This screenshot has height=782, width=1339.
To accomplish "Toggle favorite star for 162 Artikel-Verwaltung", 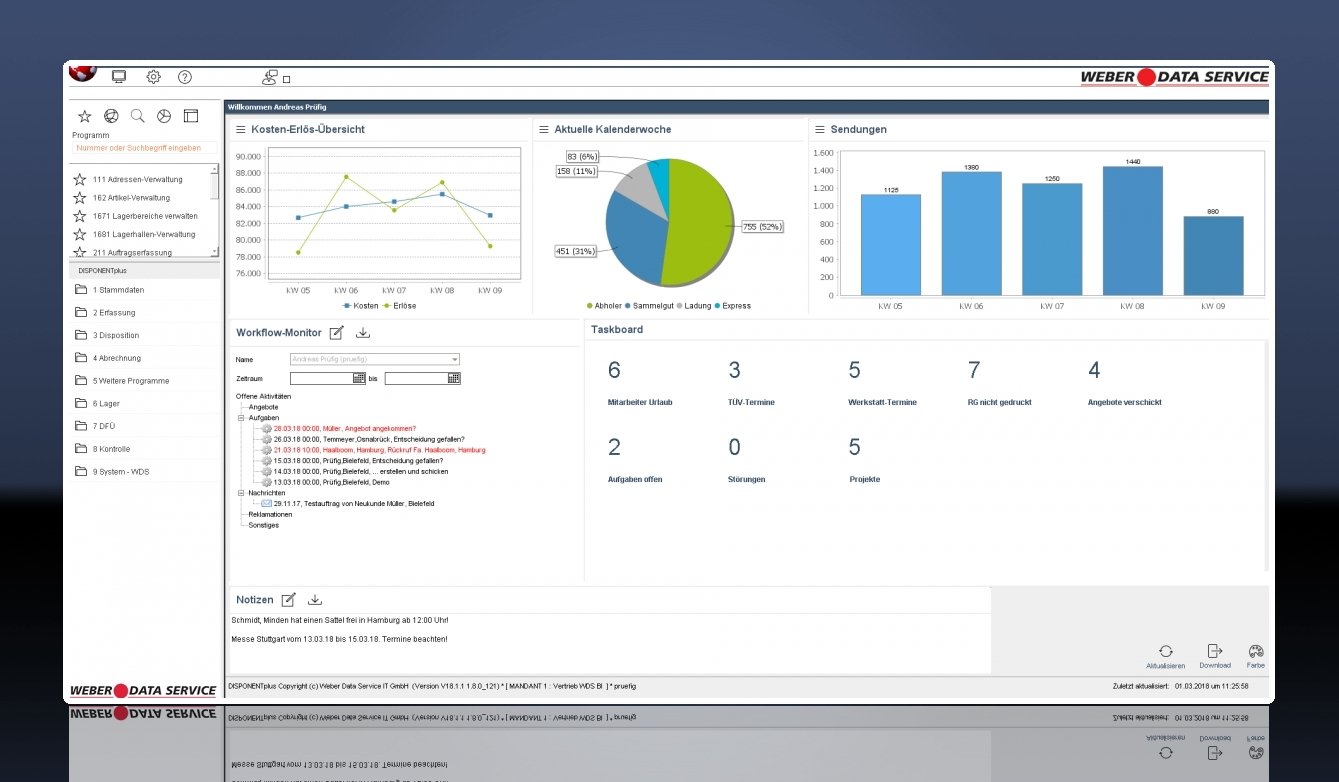I will [79, 198].
